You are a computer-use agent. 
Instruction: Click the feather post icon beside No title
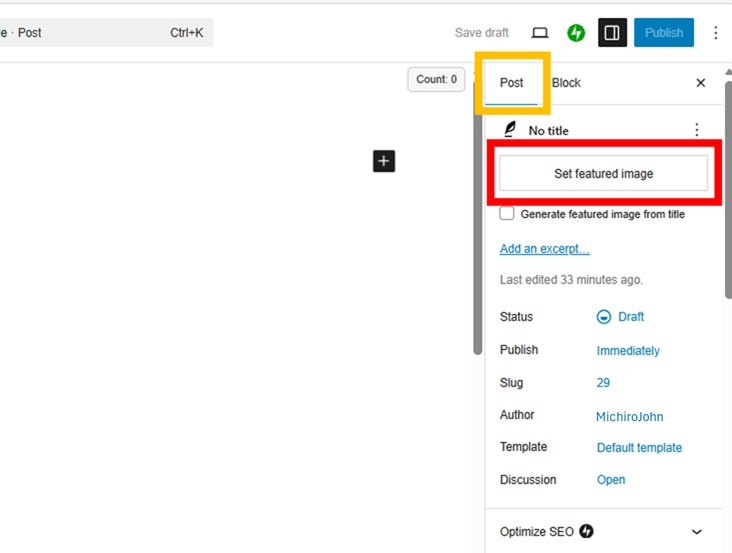(510, 130)
